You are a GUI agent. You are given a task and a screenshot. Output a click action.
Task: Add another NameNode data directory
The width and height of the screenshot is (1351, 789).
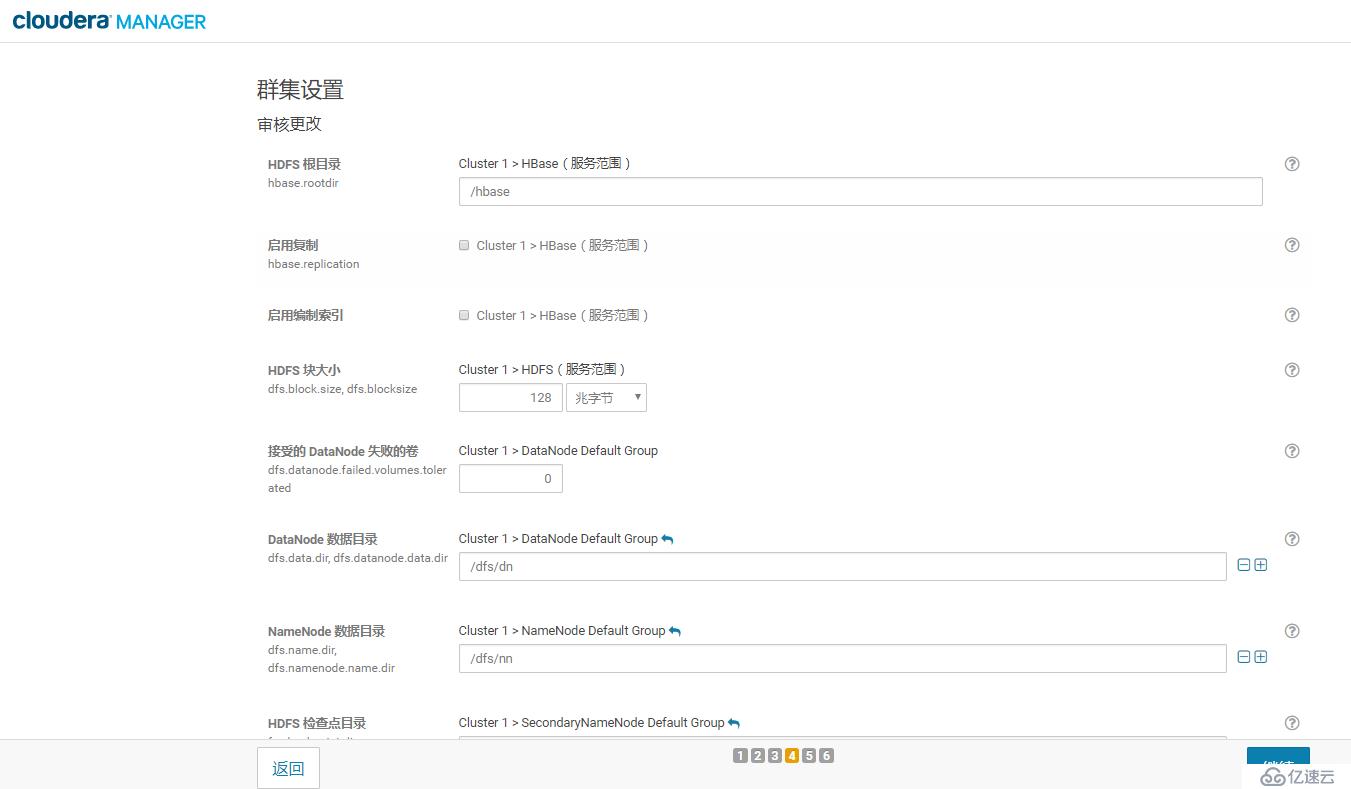point(1261,657)
